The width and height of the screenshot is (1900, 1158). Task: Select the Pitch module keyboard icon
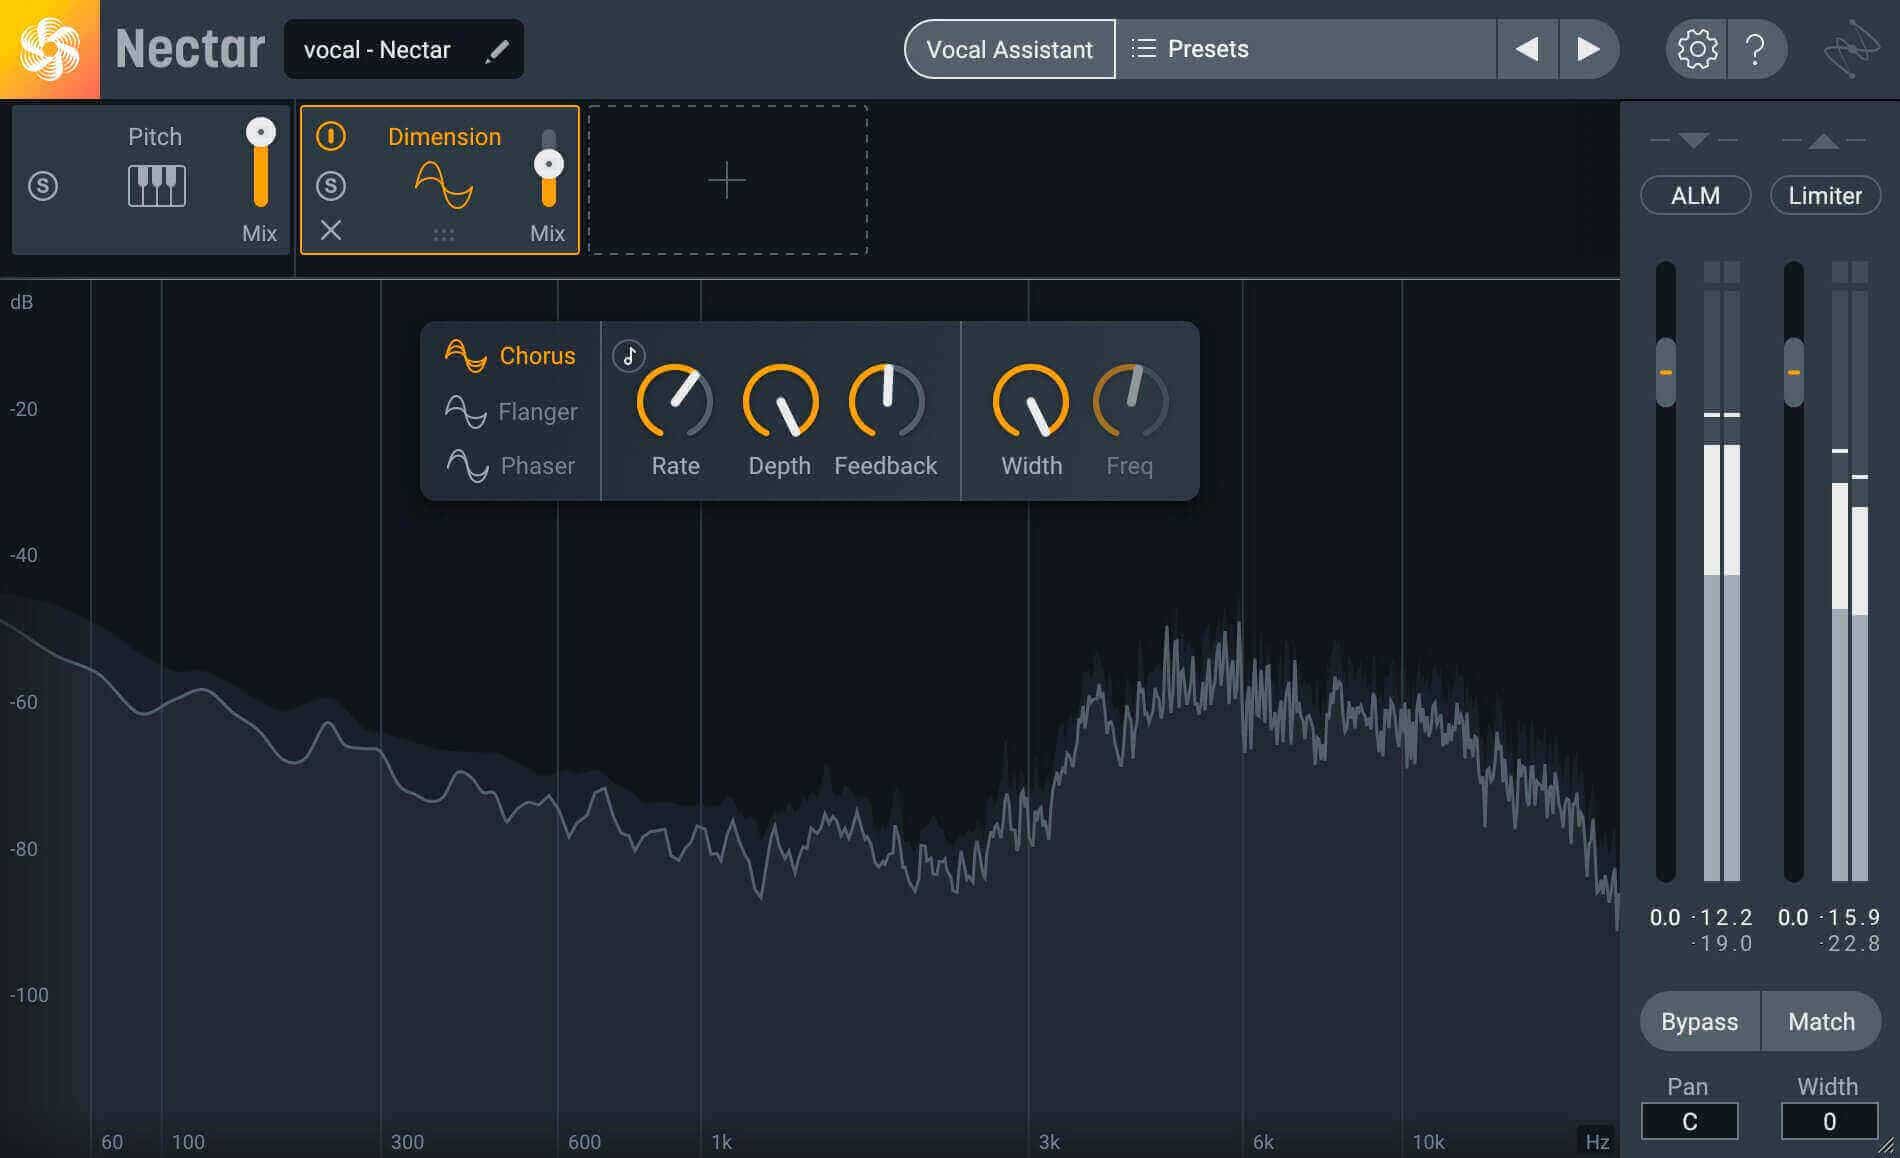(x=157, y=186)
